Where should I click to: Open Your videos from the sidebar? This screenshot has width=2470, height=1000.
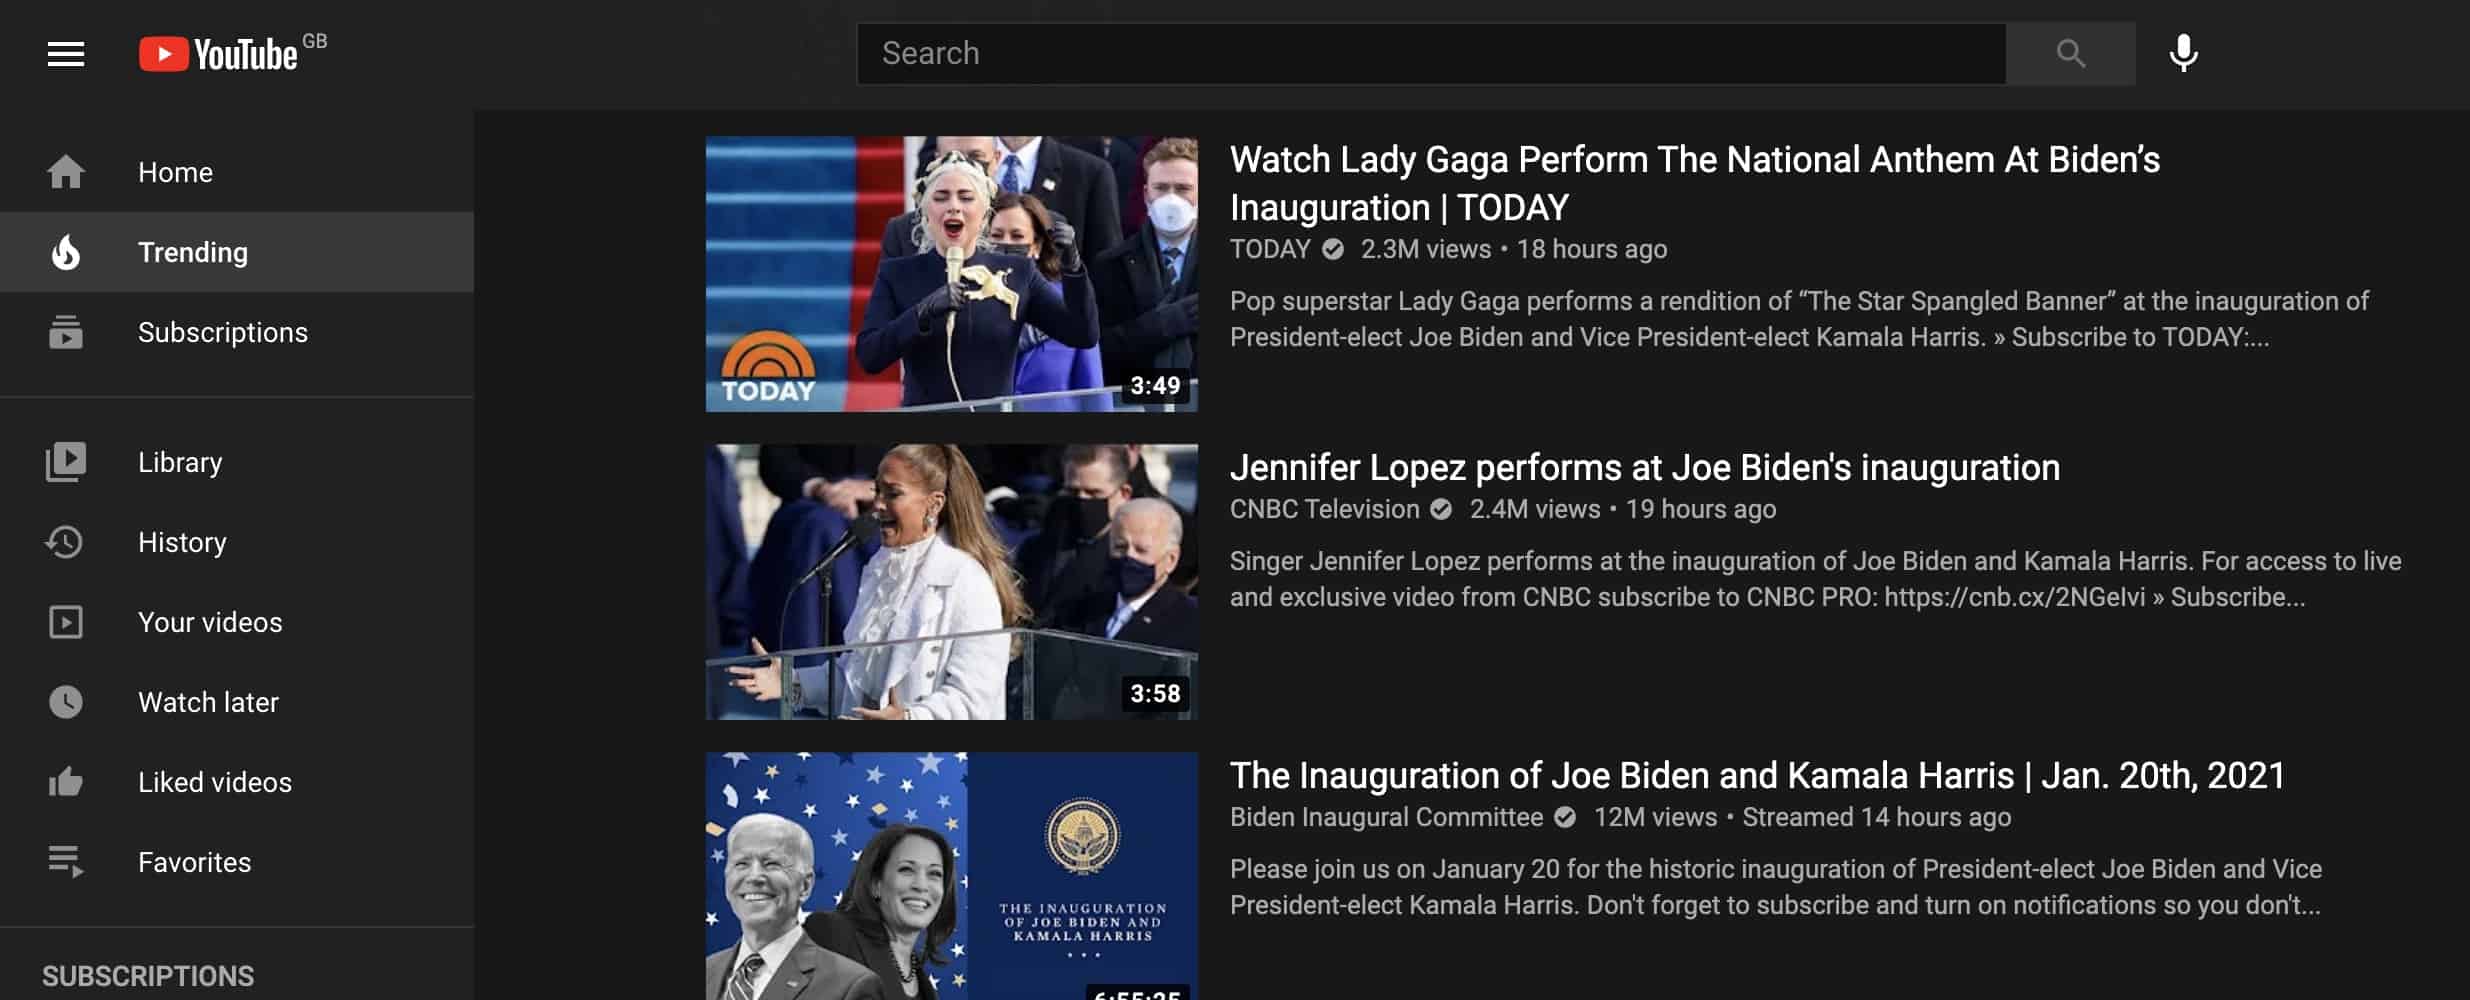pyautogui.click(x=237, y=622)
